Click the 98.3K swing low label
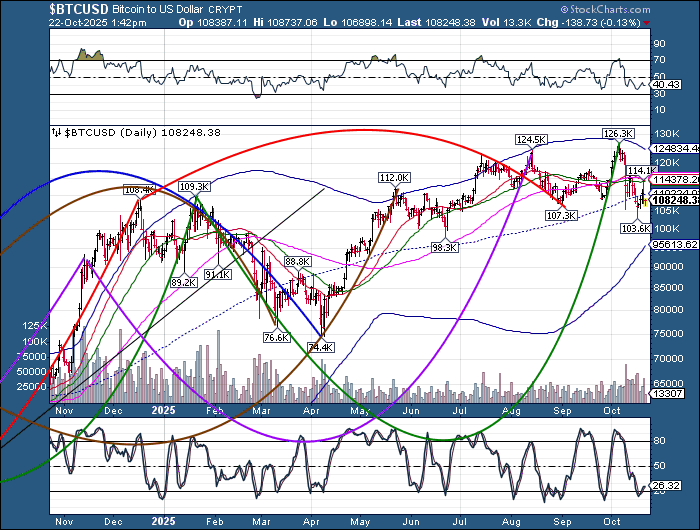This screenshot has height=530, width=700. [445, 246]
